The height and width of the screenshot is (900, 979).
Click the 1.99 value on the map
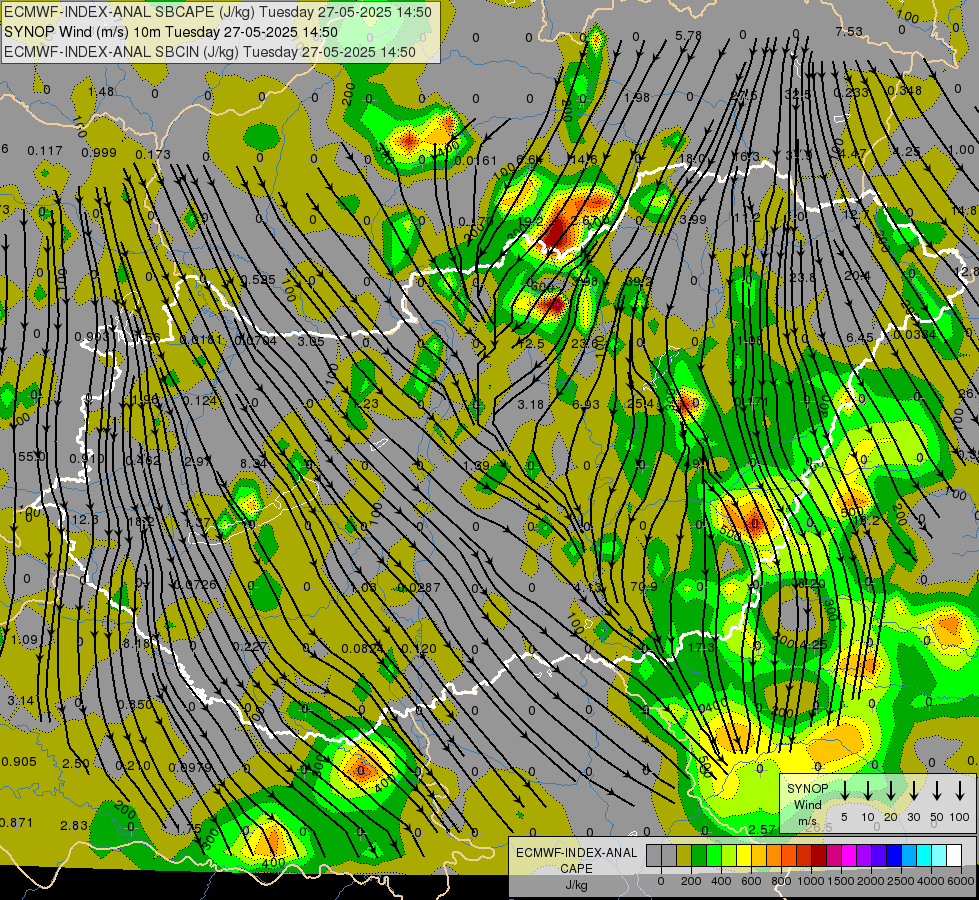pos(476,466)
